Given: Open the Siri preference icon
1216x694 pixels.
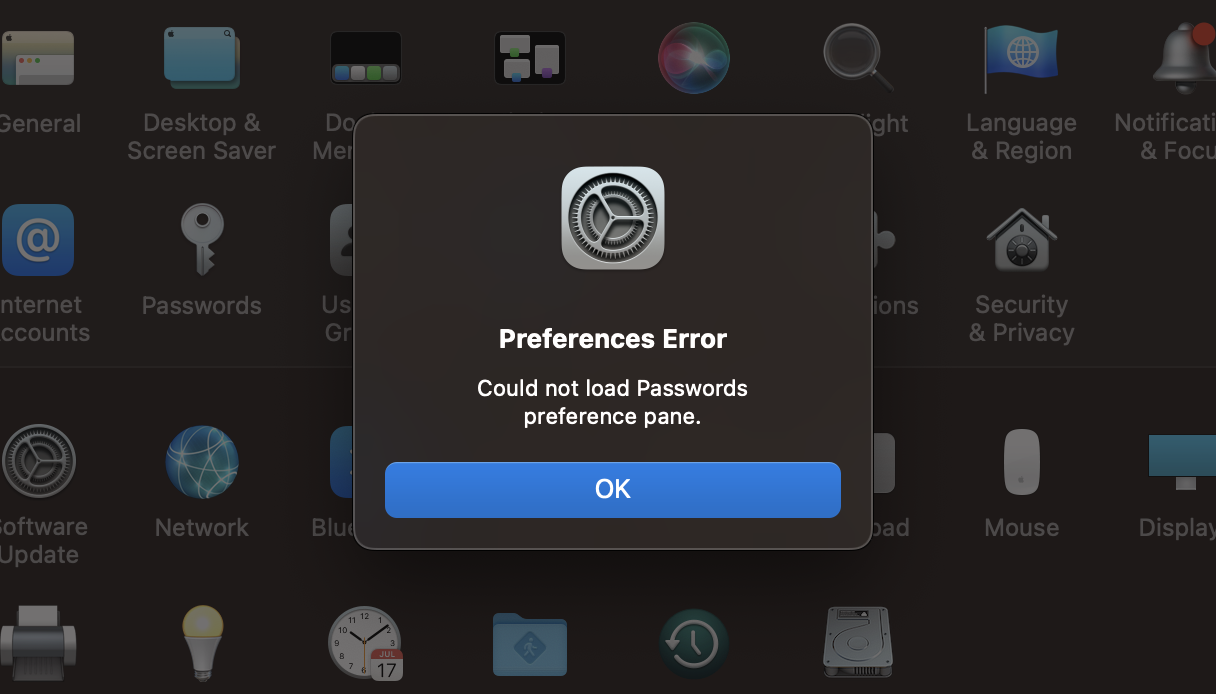Looking at the screenshot, I should [693, 58].
